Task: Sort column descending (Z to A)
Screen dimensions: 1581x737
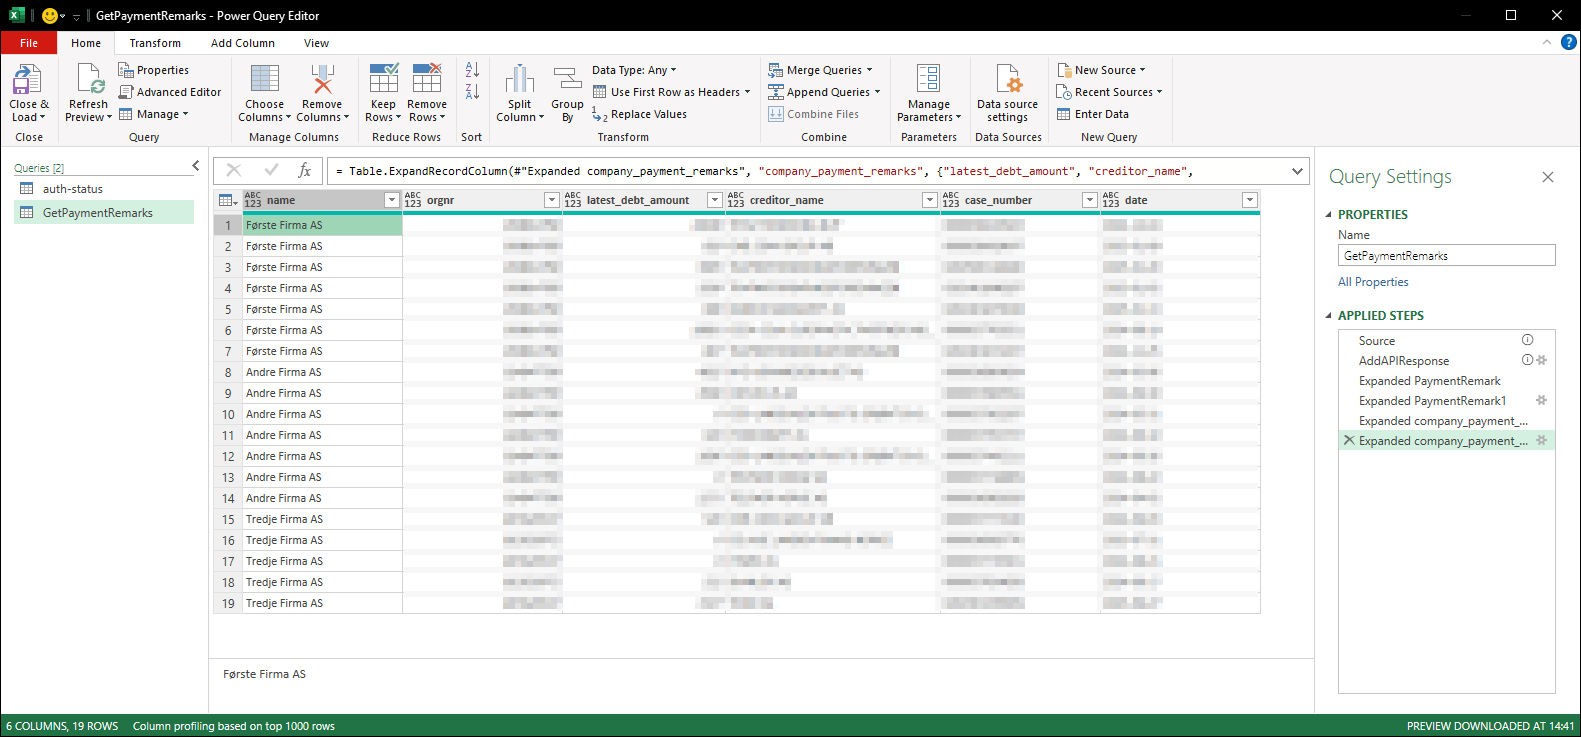Action: (472, 91)
